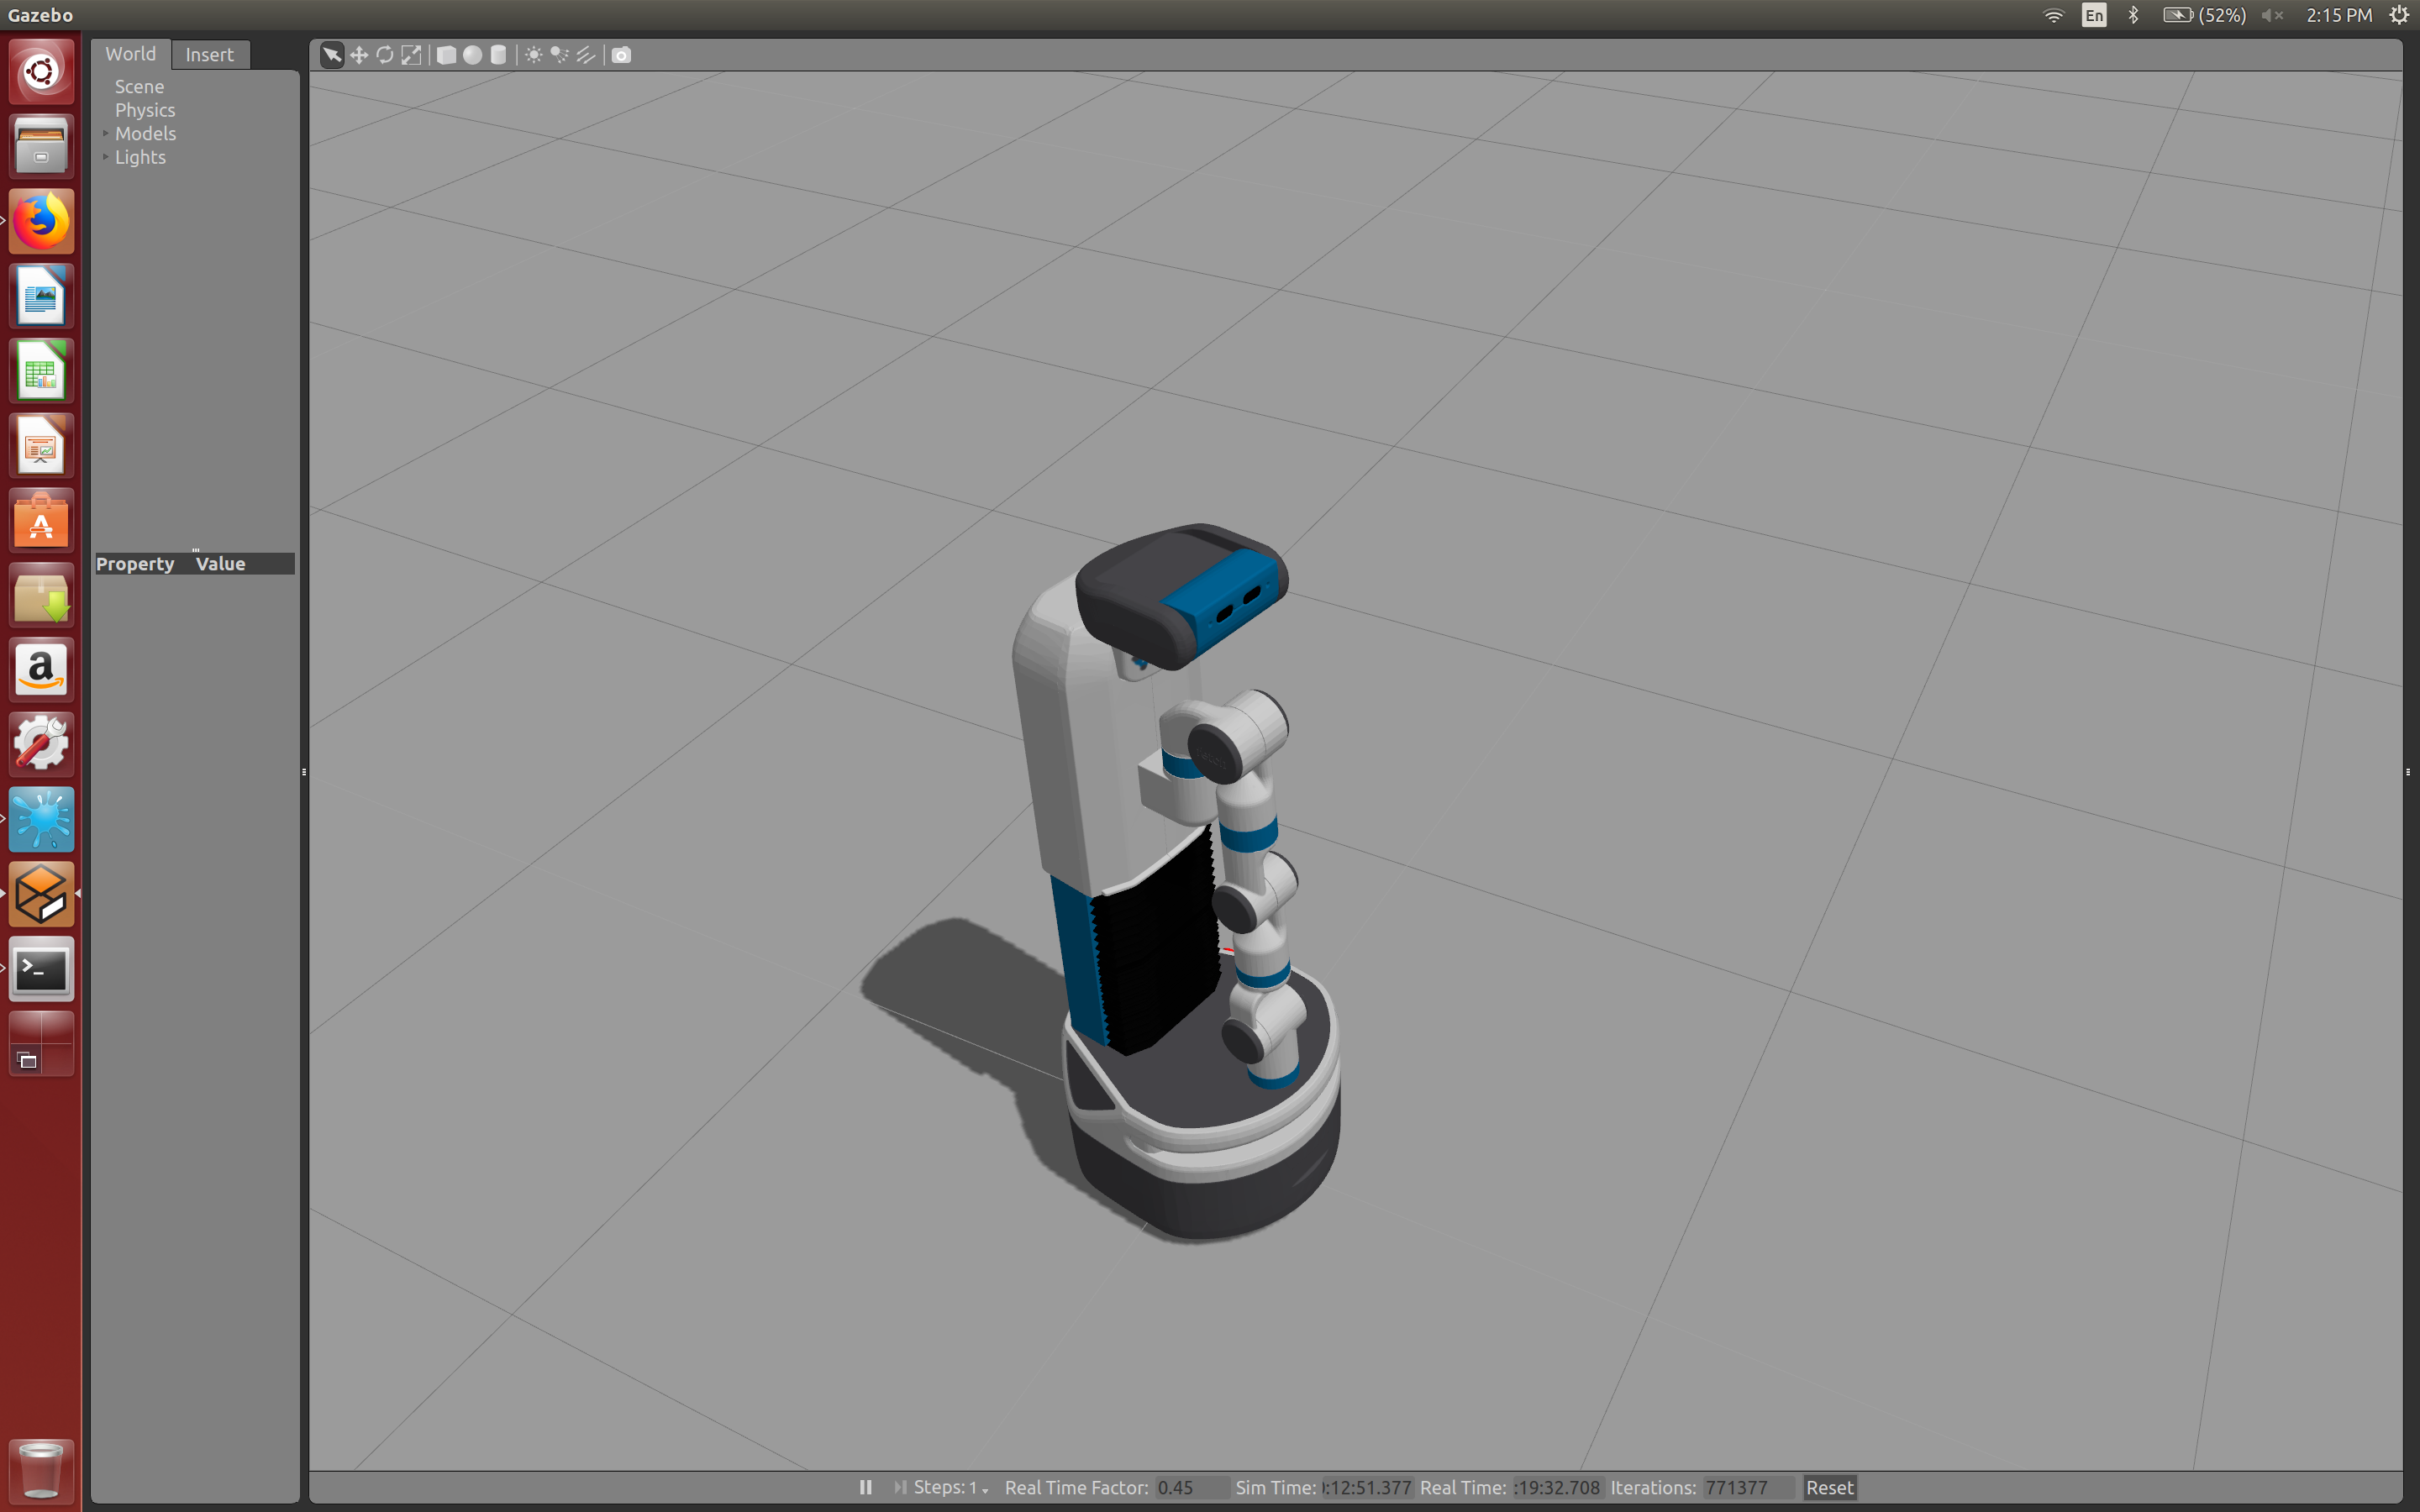
Task: Open LibreOffice Calc from dock
Action: 41,371
